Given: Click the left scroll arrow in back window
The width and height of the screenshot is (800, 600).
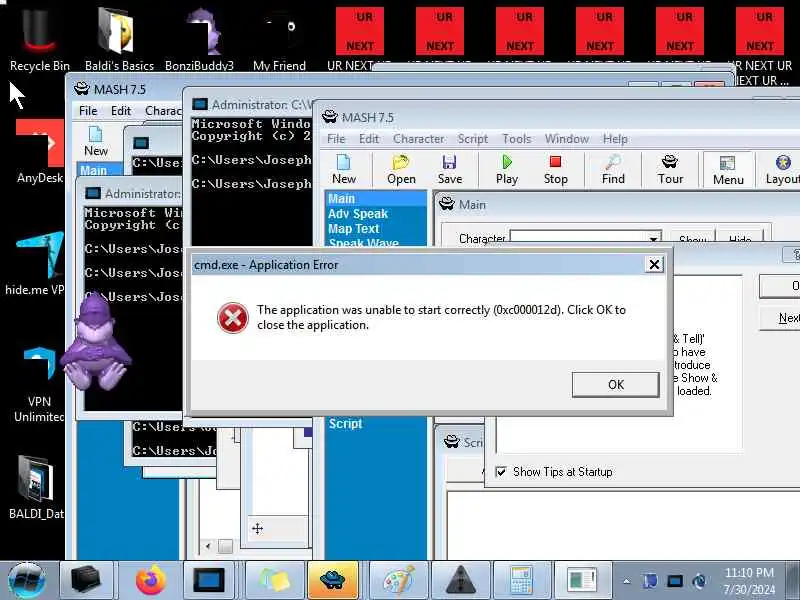Looking at the screenshot, I should (x=208, y=546).
